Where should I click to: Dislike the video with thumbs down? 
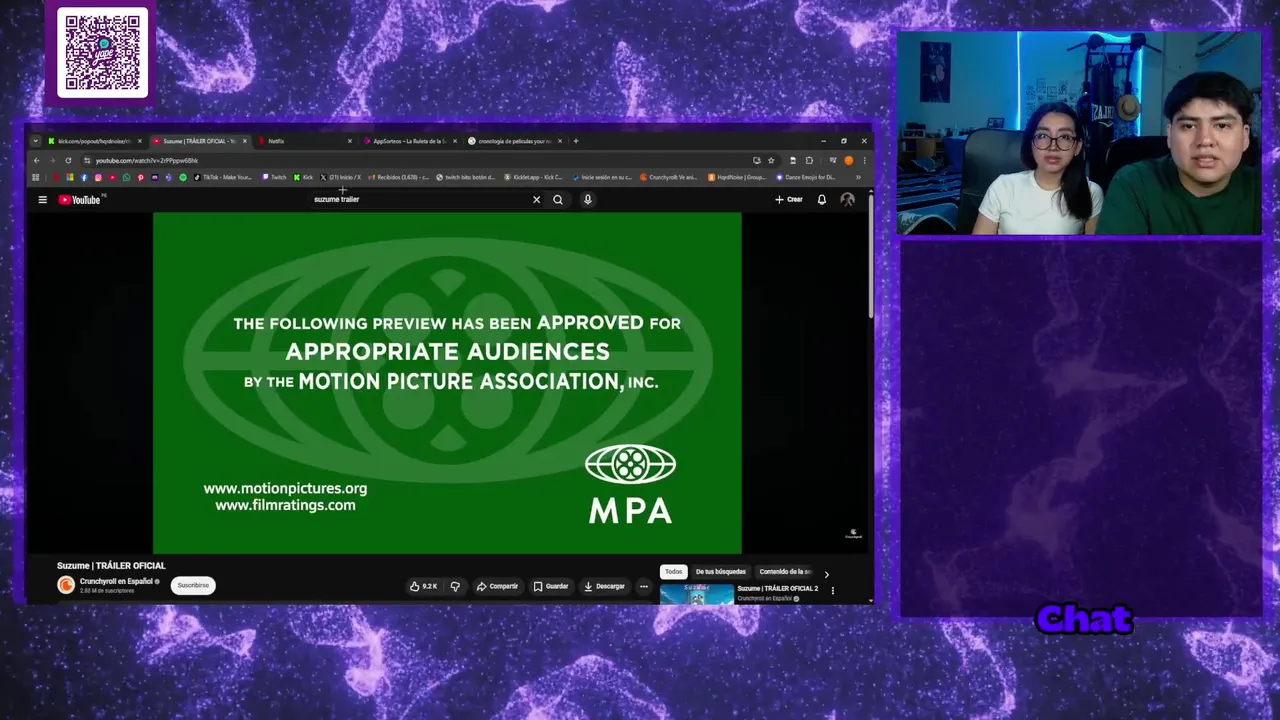pos(455,587)
